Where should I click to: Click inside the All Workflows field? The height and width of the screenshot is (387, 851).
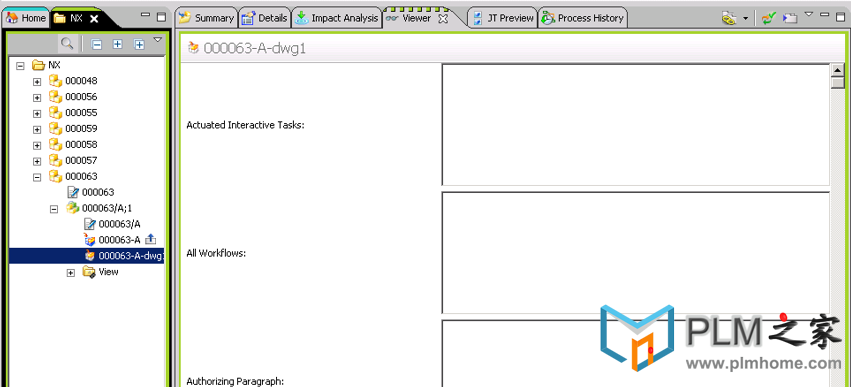coord(636,252)
